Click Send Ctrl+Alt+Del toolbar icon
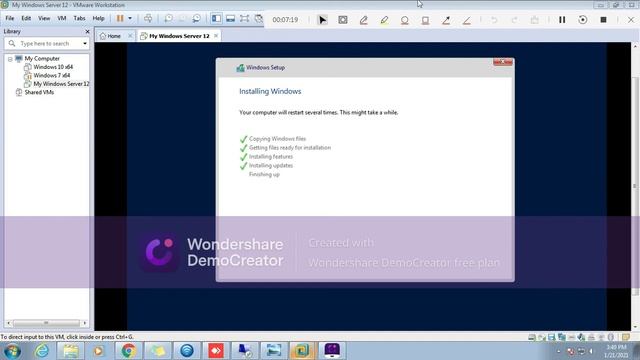The image size is (640, 360). [148, 18]
